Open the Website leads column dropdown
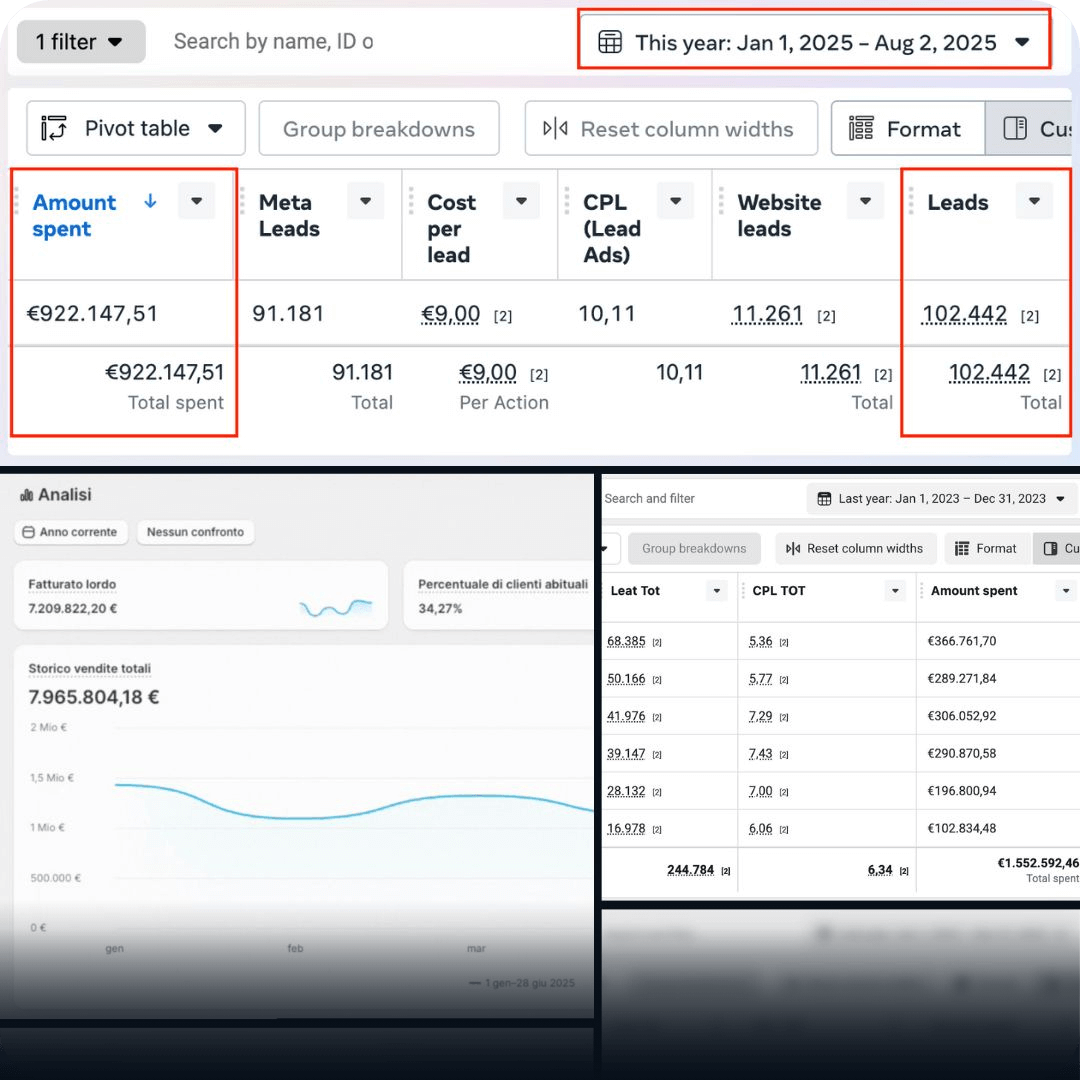The height and width of the screenshot is (1080, 1080). tap(865, 201)
